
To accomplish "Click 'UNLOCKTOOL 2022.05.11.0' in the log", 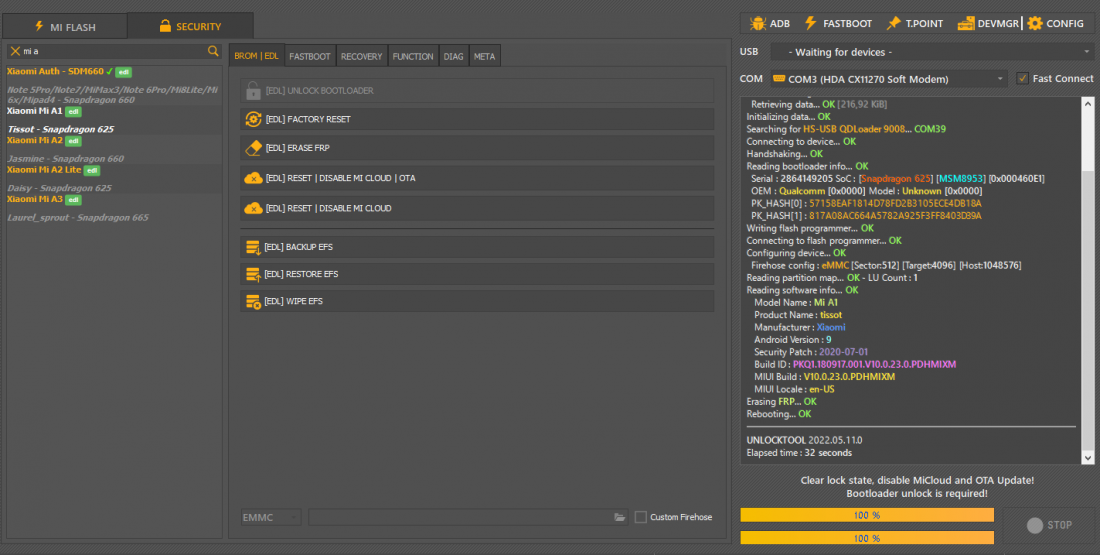I will coord(804,441).
